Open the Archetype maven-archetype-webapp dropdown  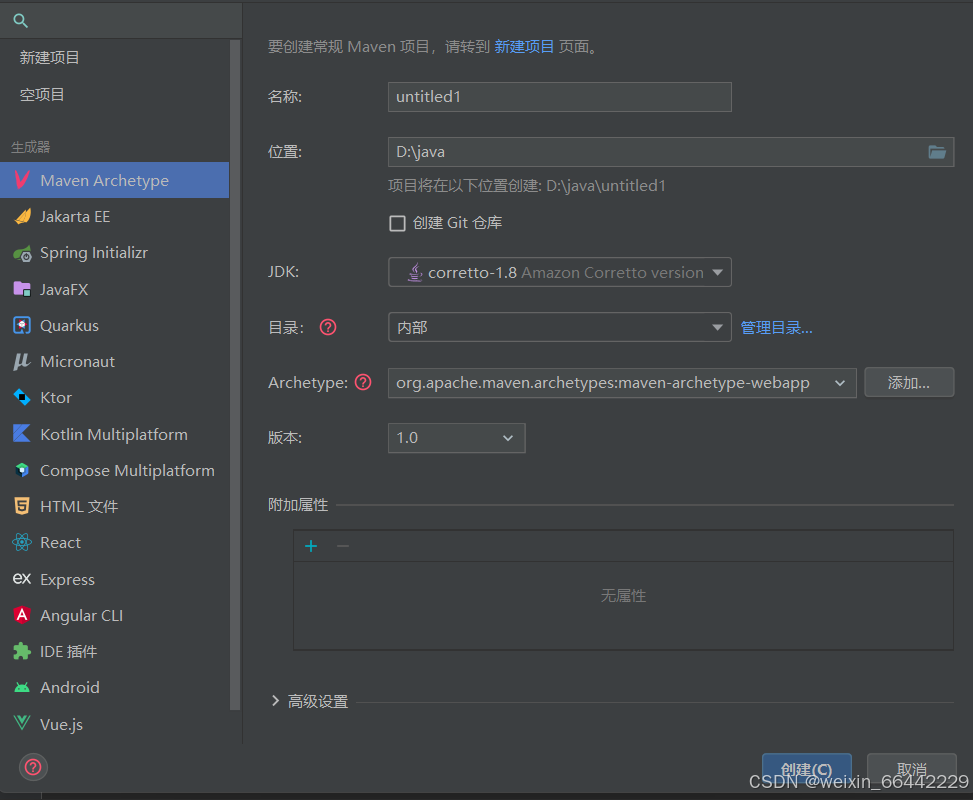coord(622,382)
